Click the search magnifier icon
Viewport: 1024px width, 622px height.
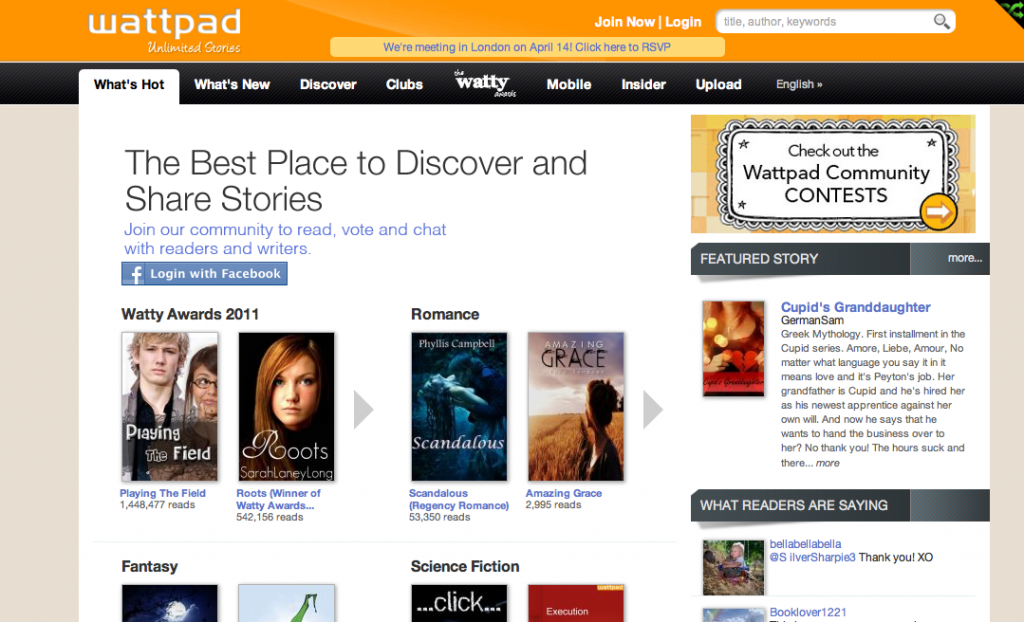pos(941,20)
